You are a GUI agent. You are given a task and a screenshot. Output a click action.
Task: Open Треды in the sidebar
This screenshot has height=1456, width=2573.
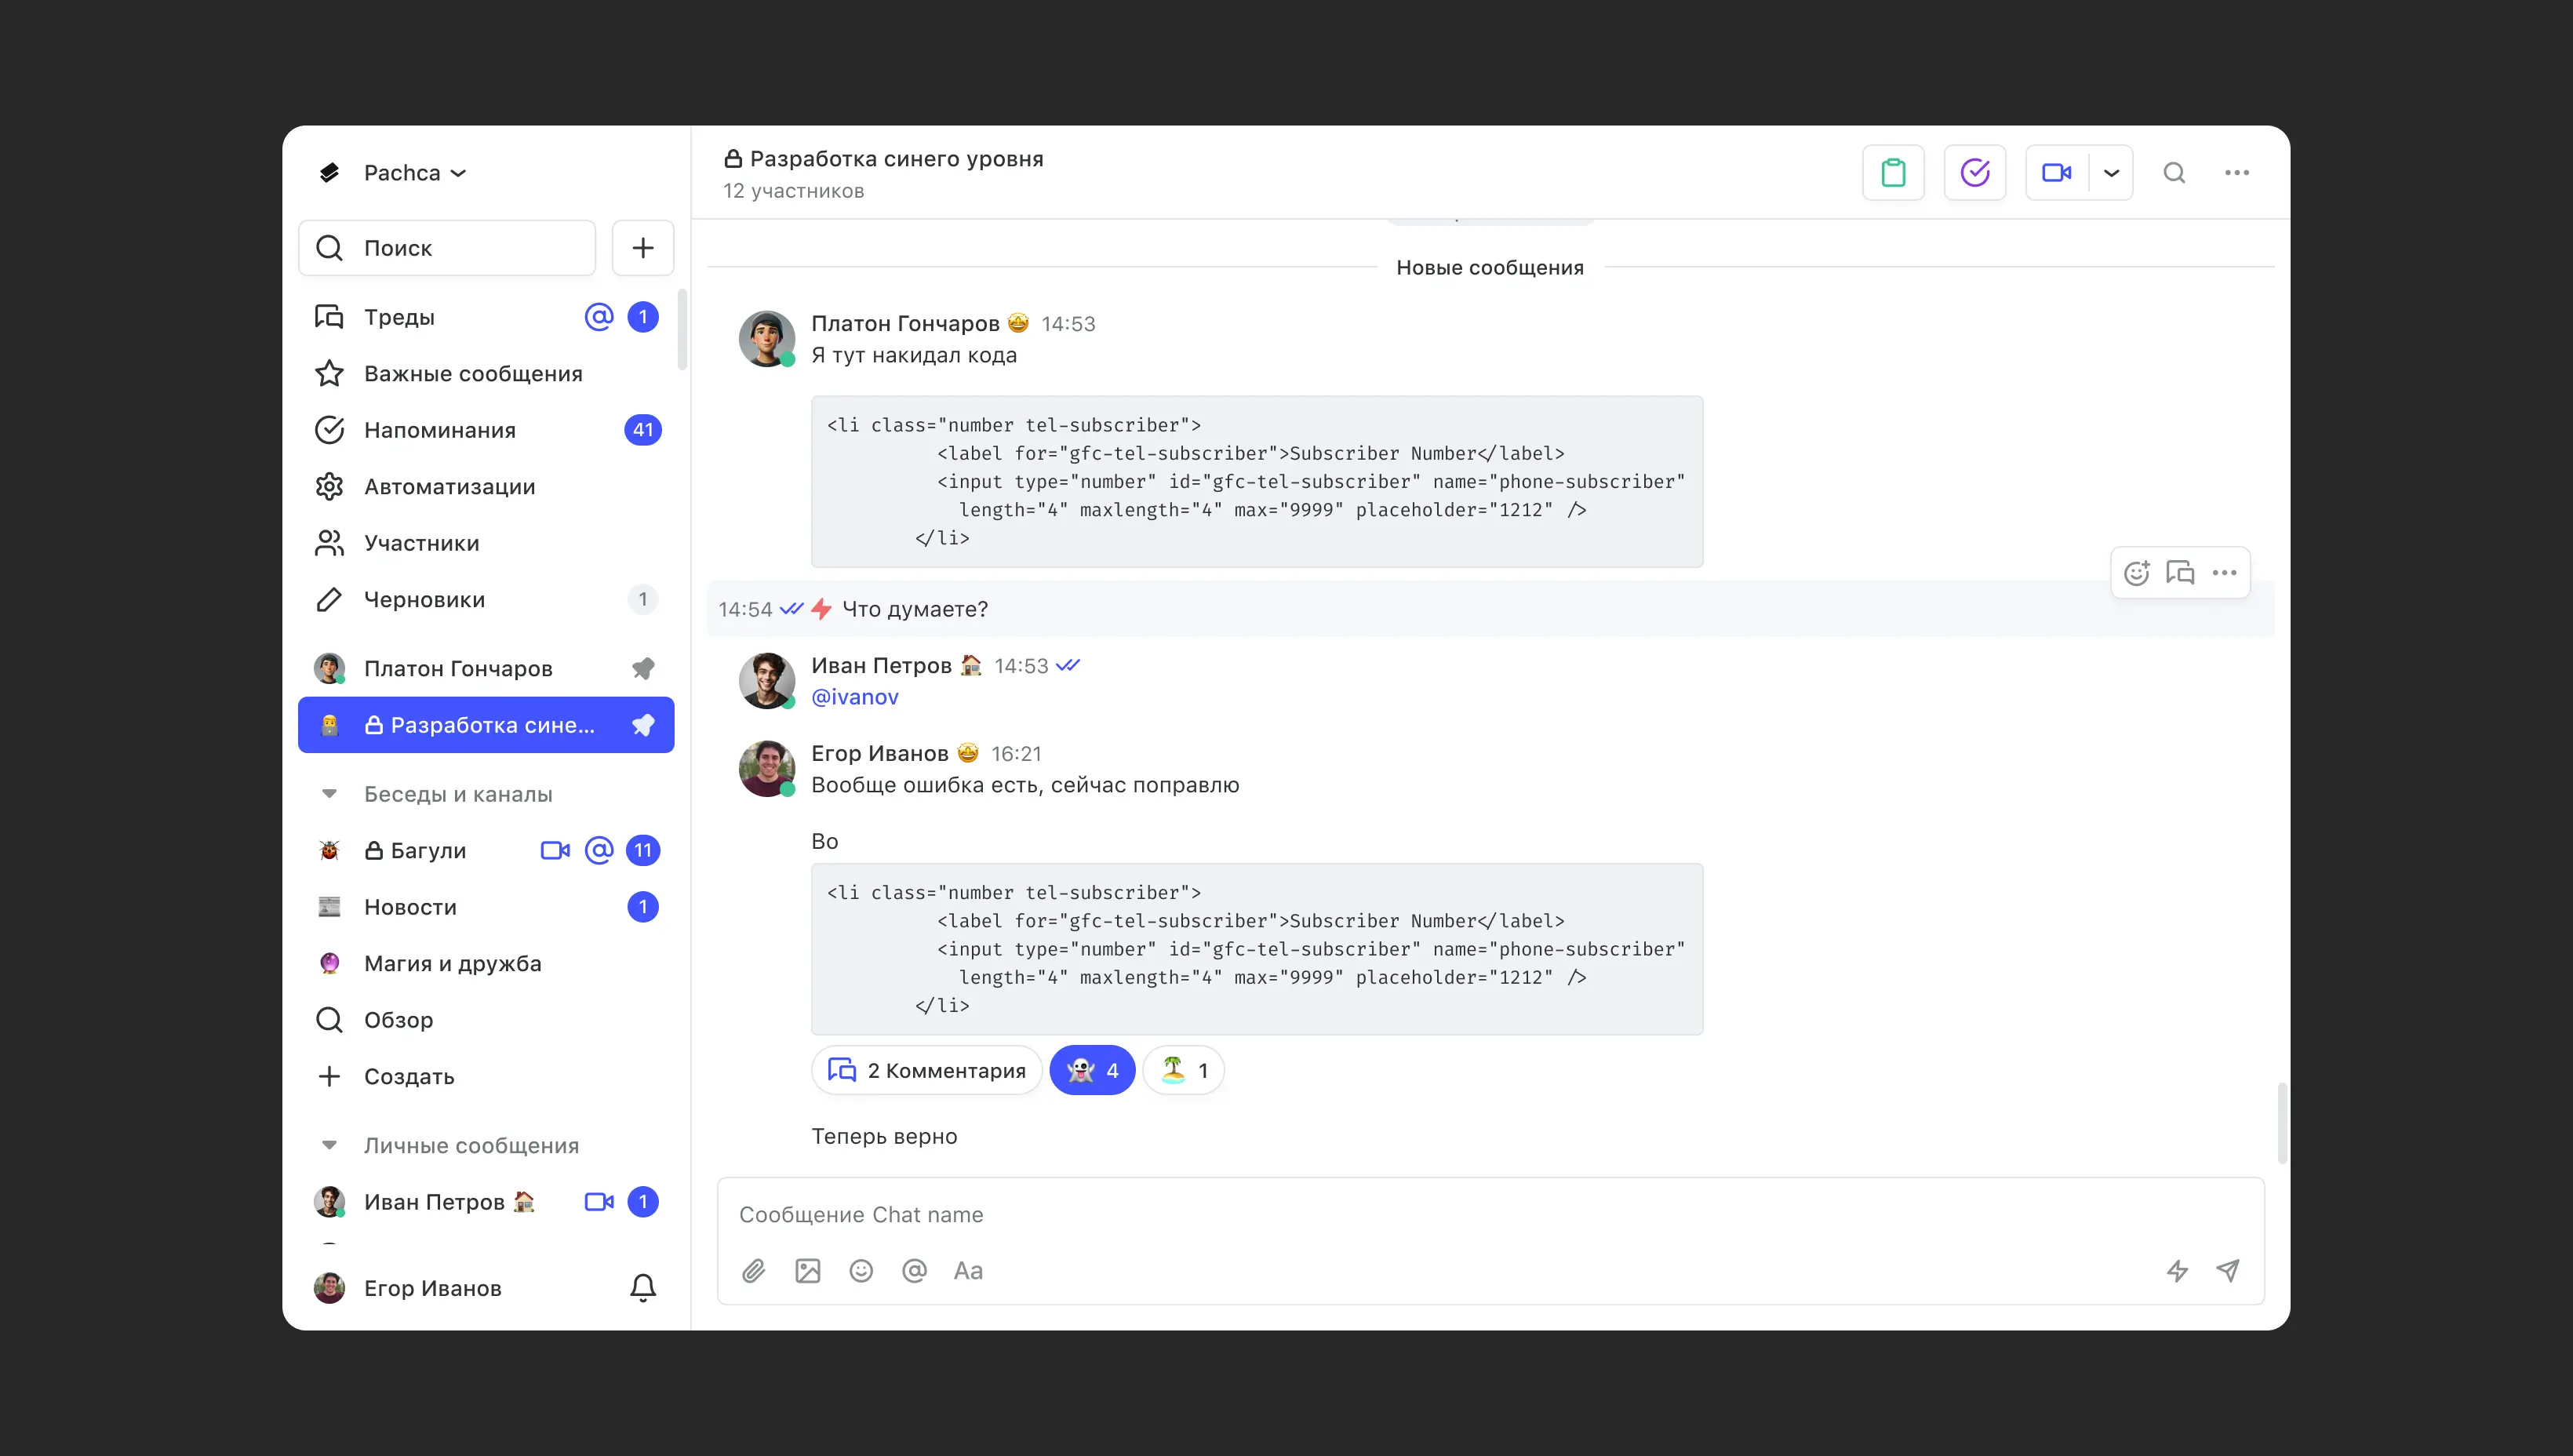point(399,317)
